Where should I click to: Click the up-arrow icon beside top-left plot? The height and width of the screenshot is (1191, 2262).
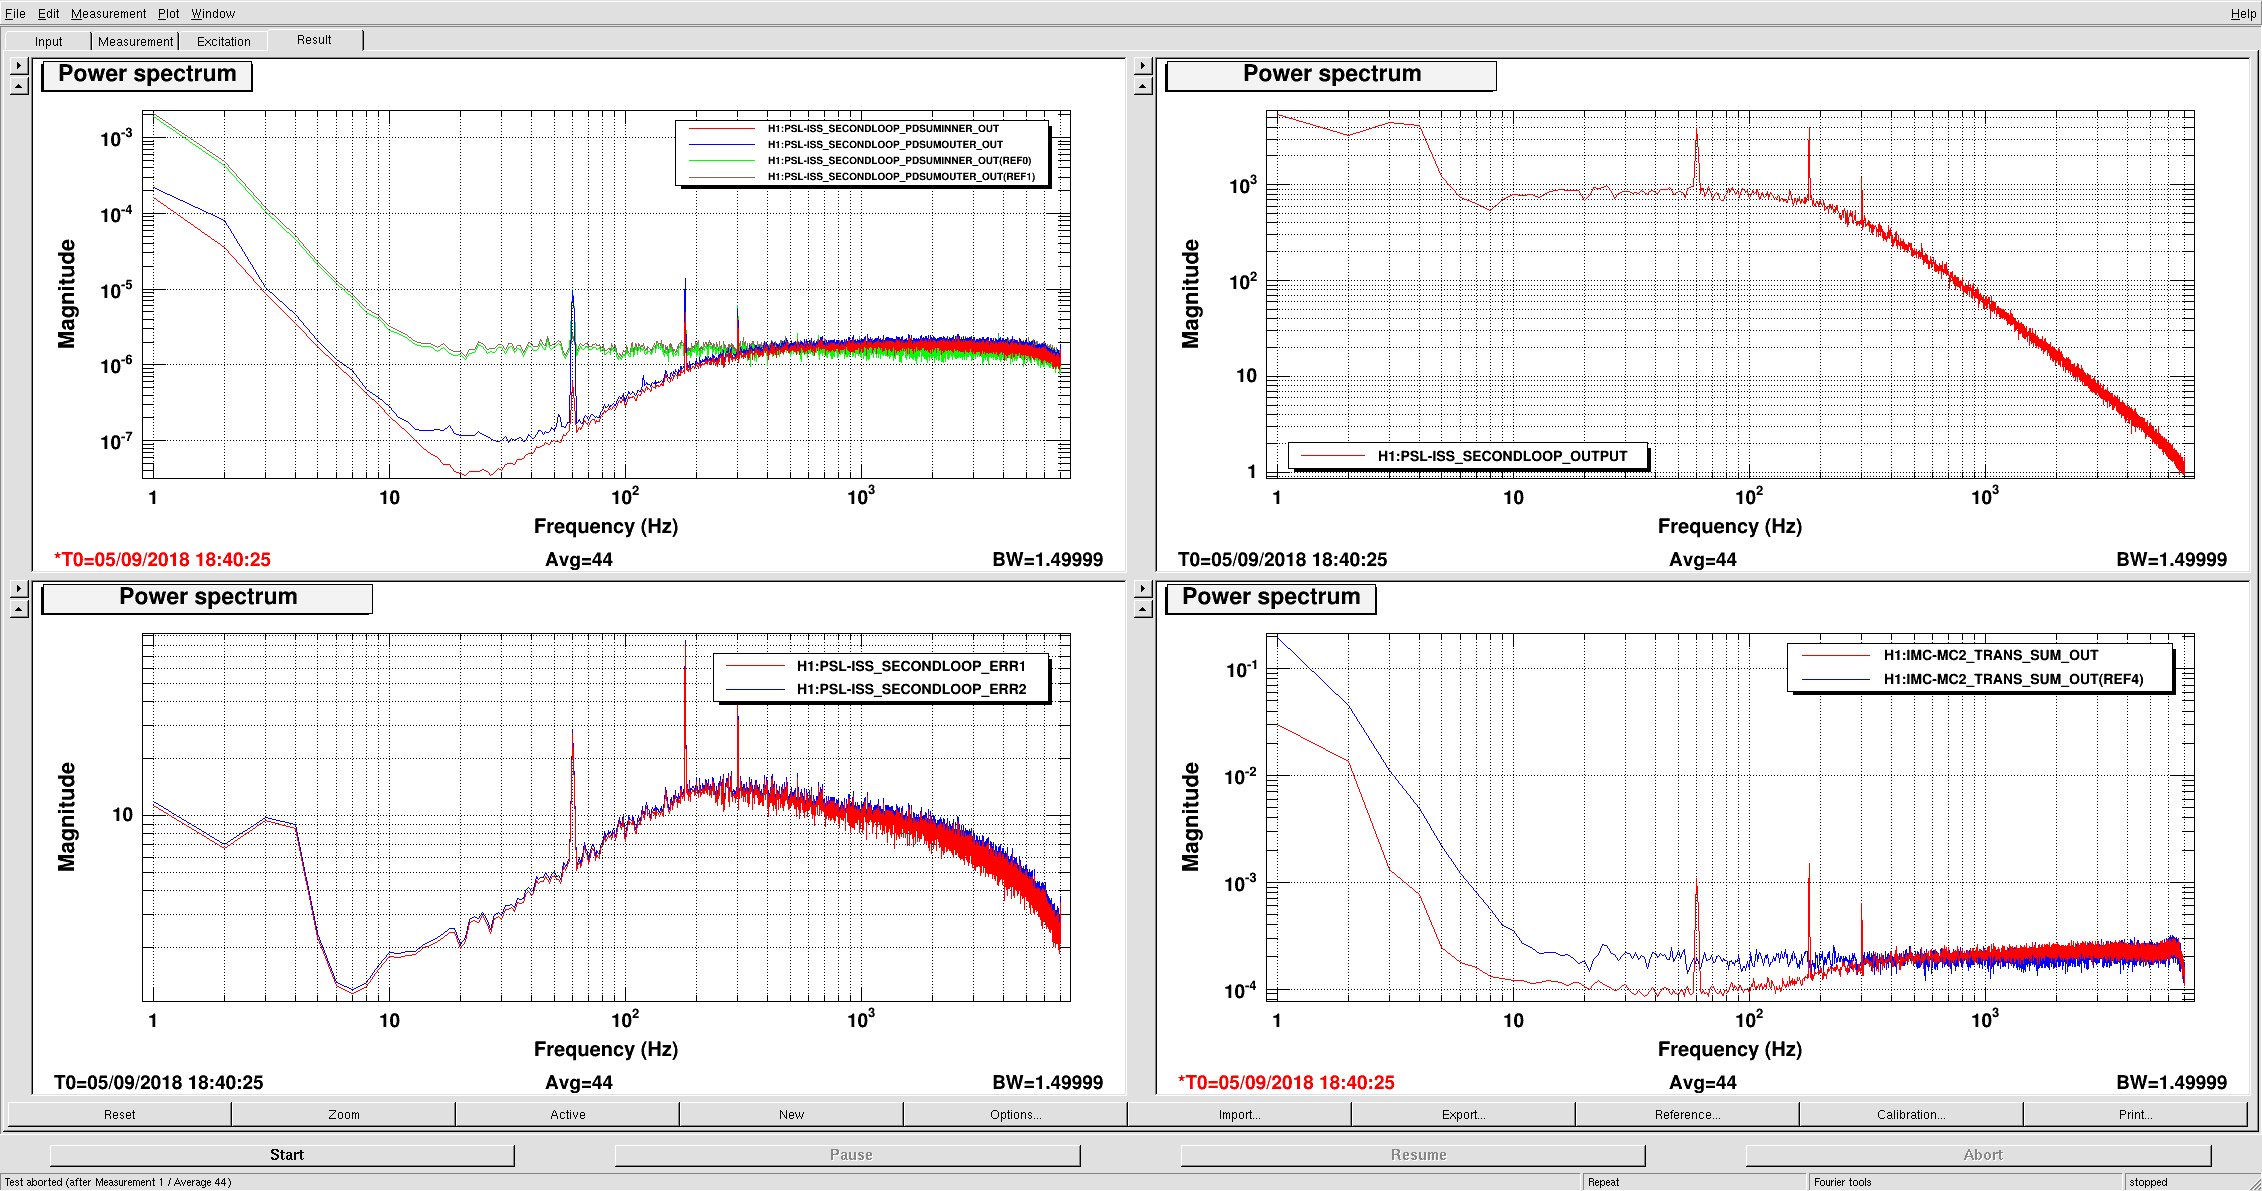[x=19, y=87]
